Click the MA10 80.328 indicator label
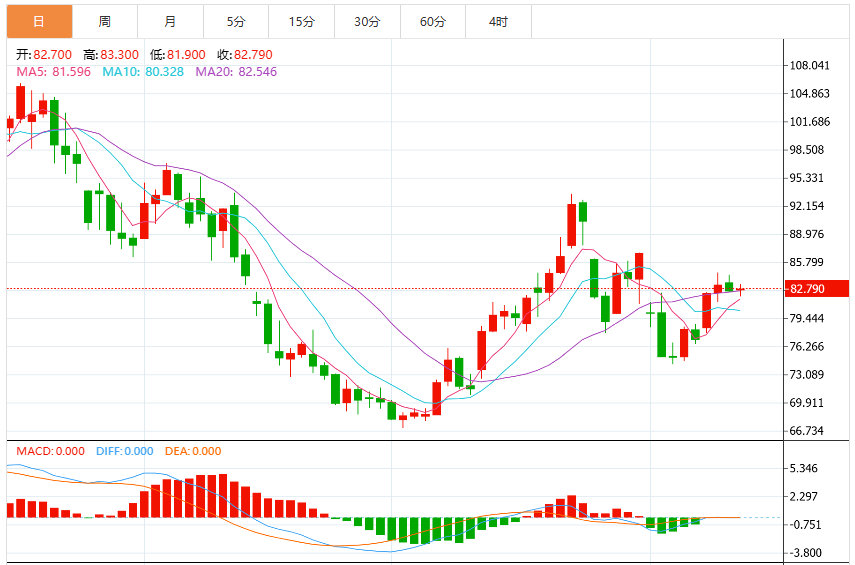Image resolution: width=855 pixels, height=565 pixels. tap(143, 72)
